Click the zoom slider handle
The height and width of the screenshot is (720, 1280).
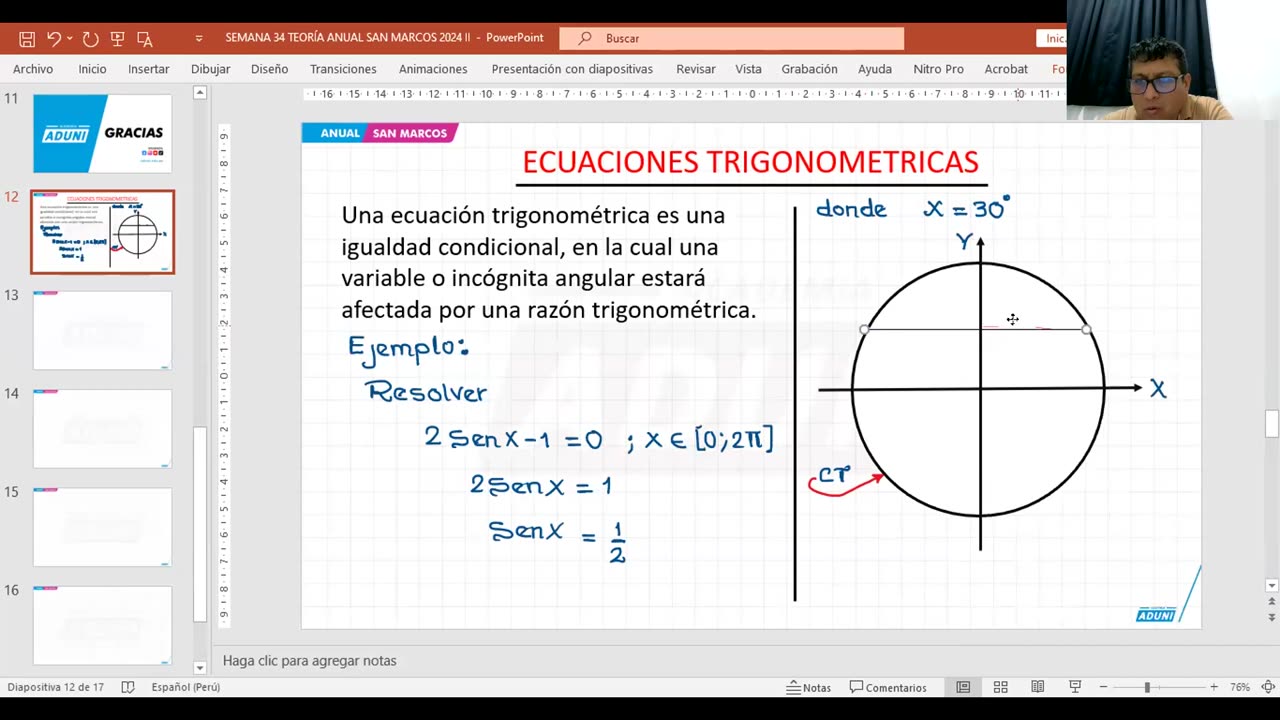[1147, 687]
